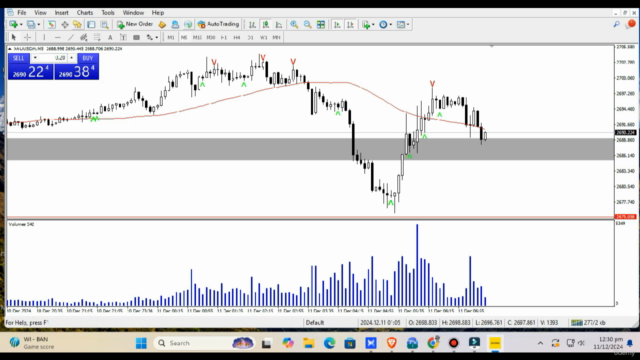The image size is (640, 360).
Task: Open the red notification chat icon
Action: click(631, 24)
